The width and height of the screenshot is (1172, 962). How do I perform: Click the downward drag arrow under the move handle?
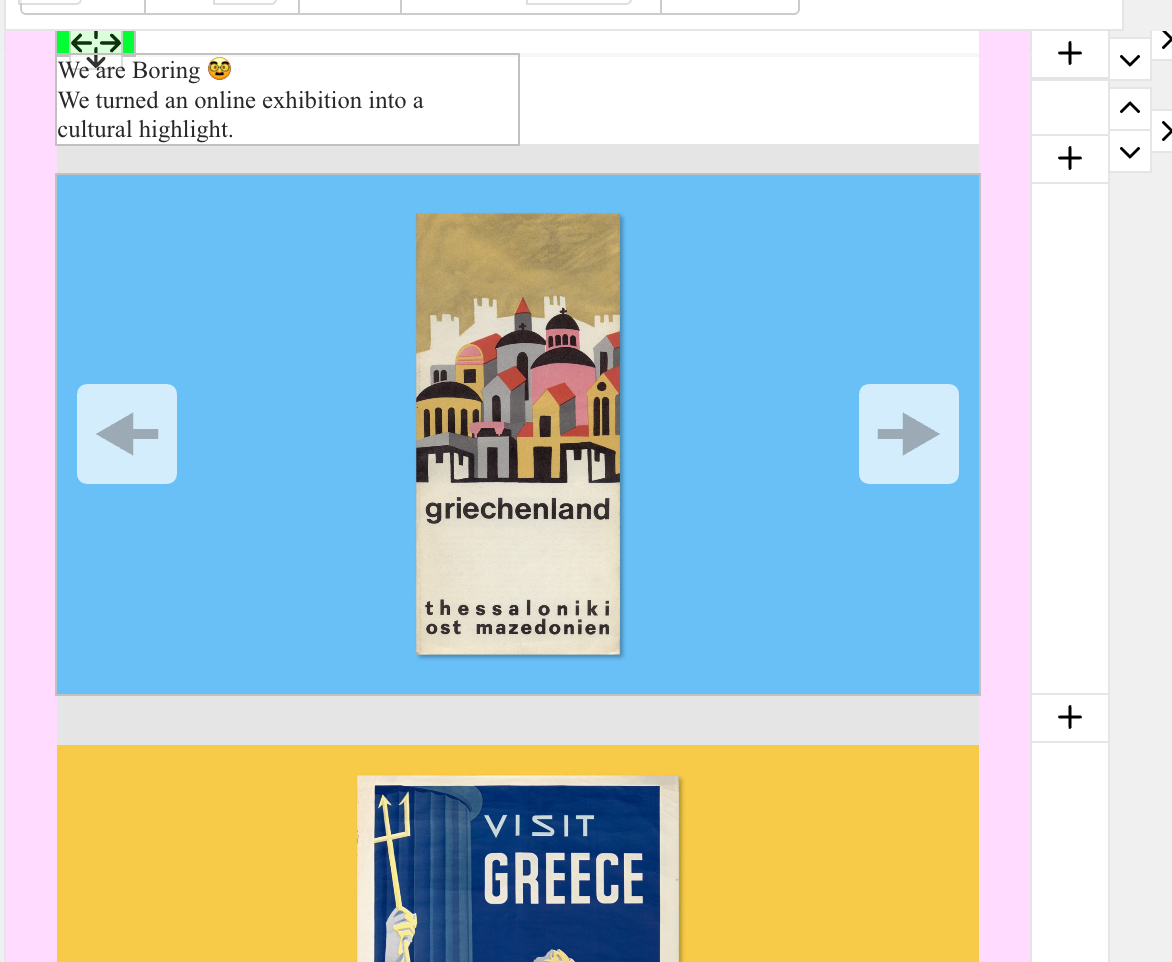pos(96,62)
